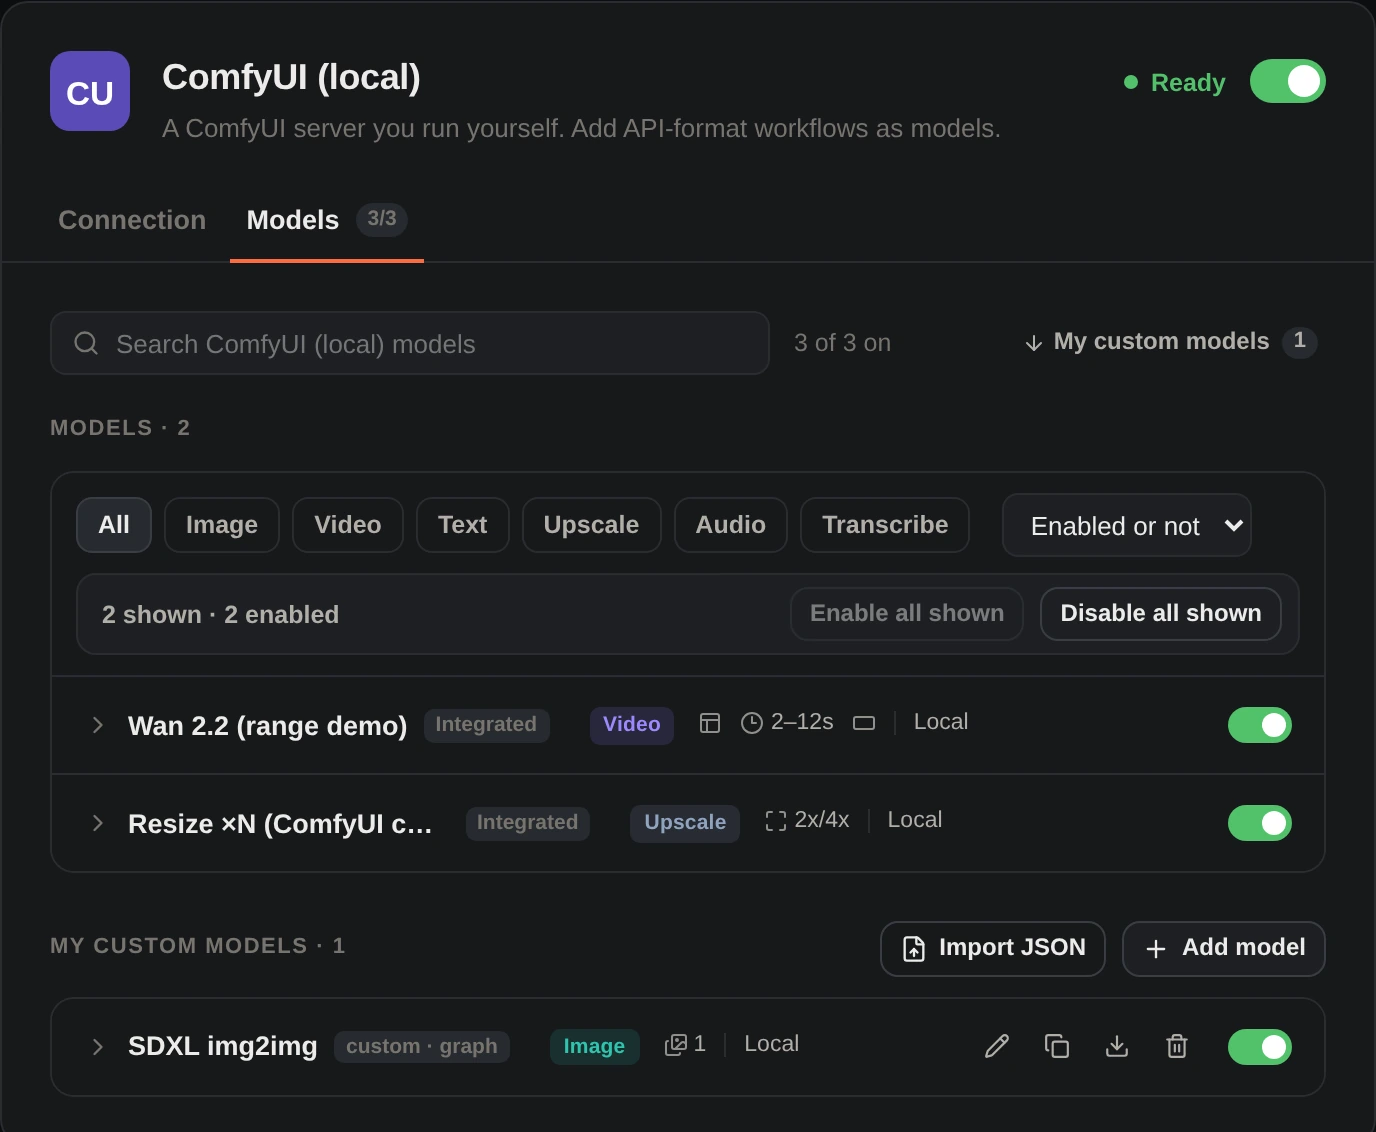The height and width of the screenshot is (1132, 1376).
Task: Disable the Wan 2.2 (range demo) model toggle
Action: point(1260,725)
